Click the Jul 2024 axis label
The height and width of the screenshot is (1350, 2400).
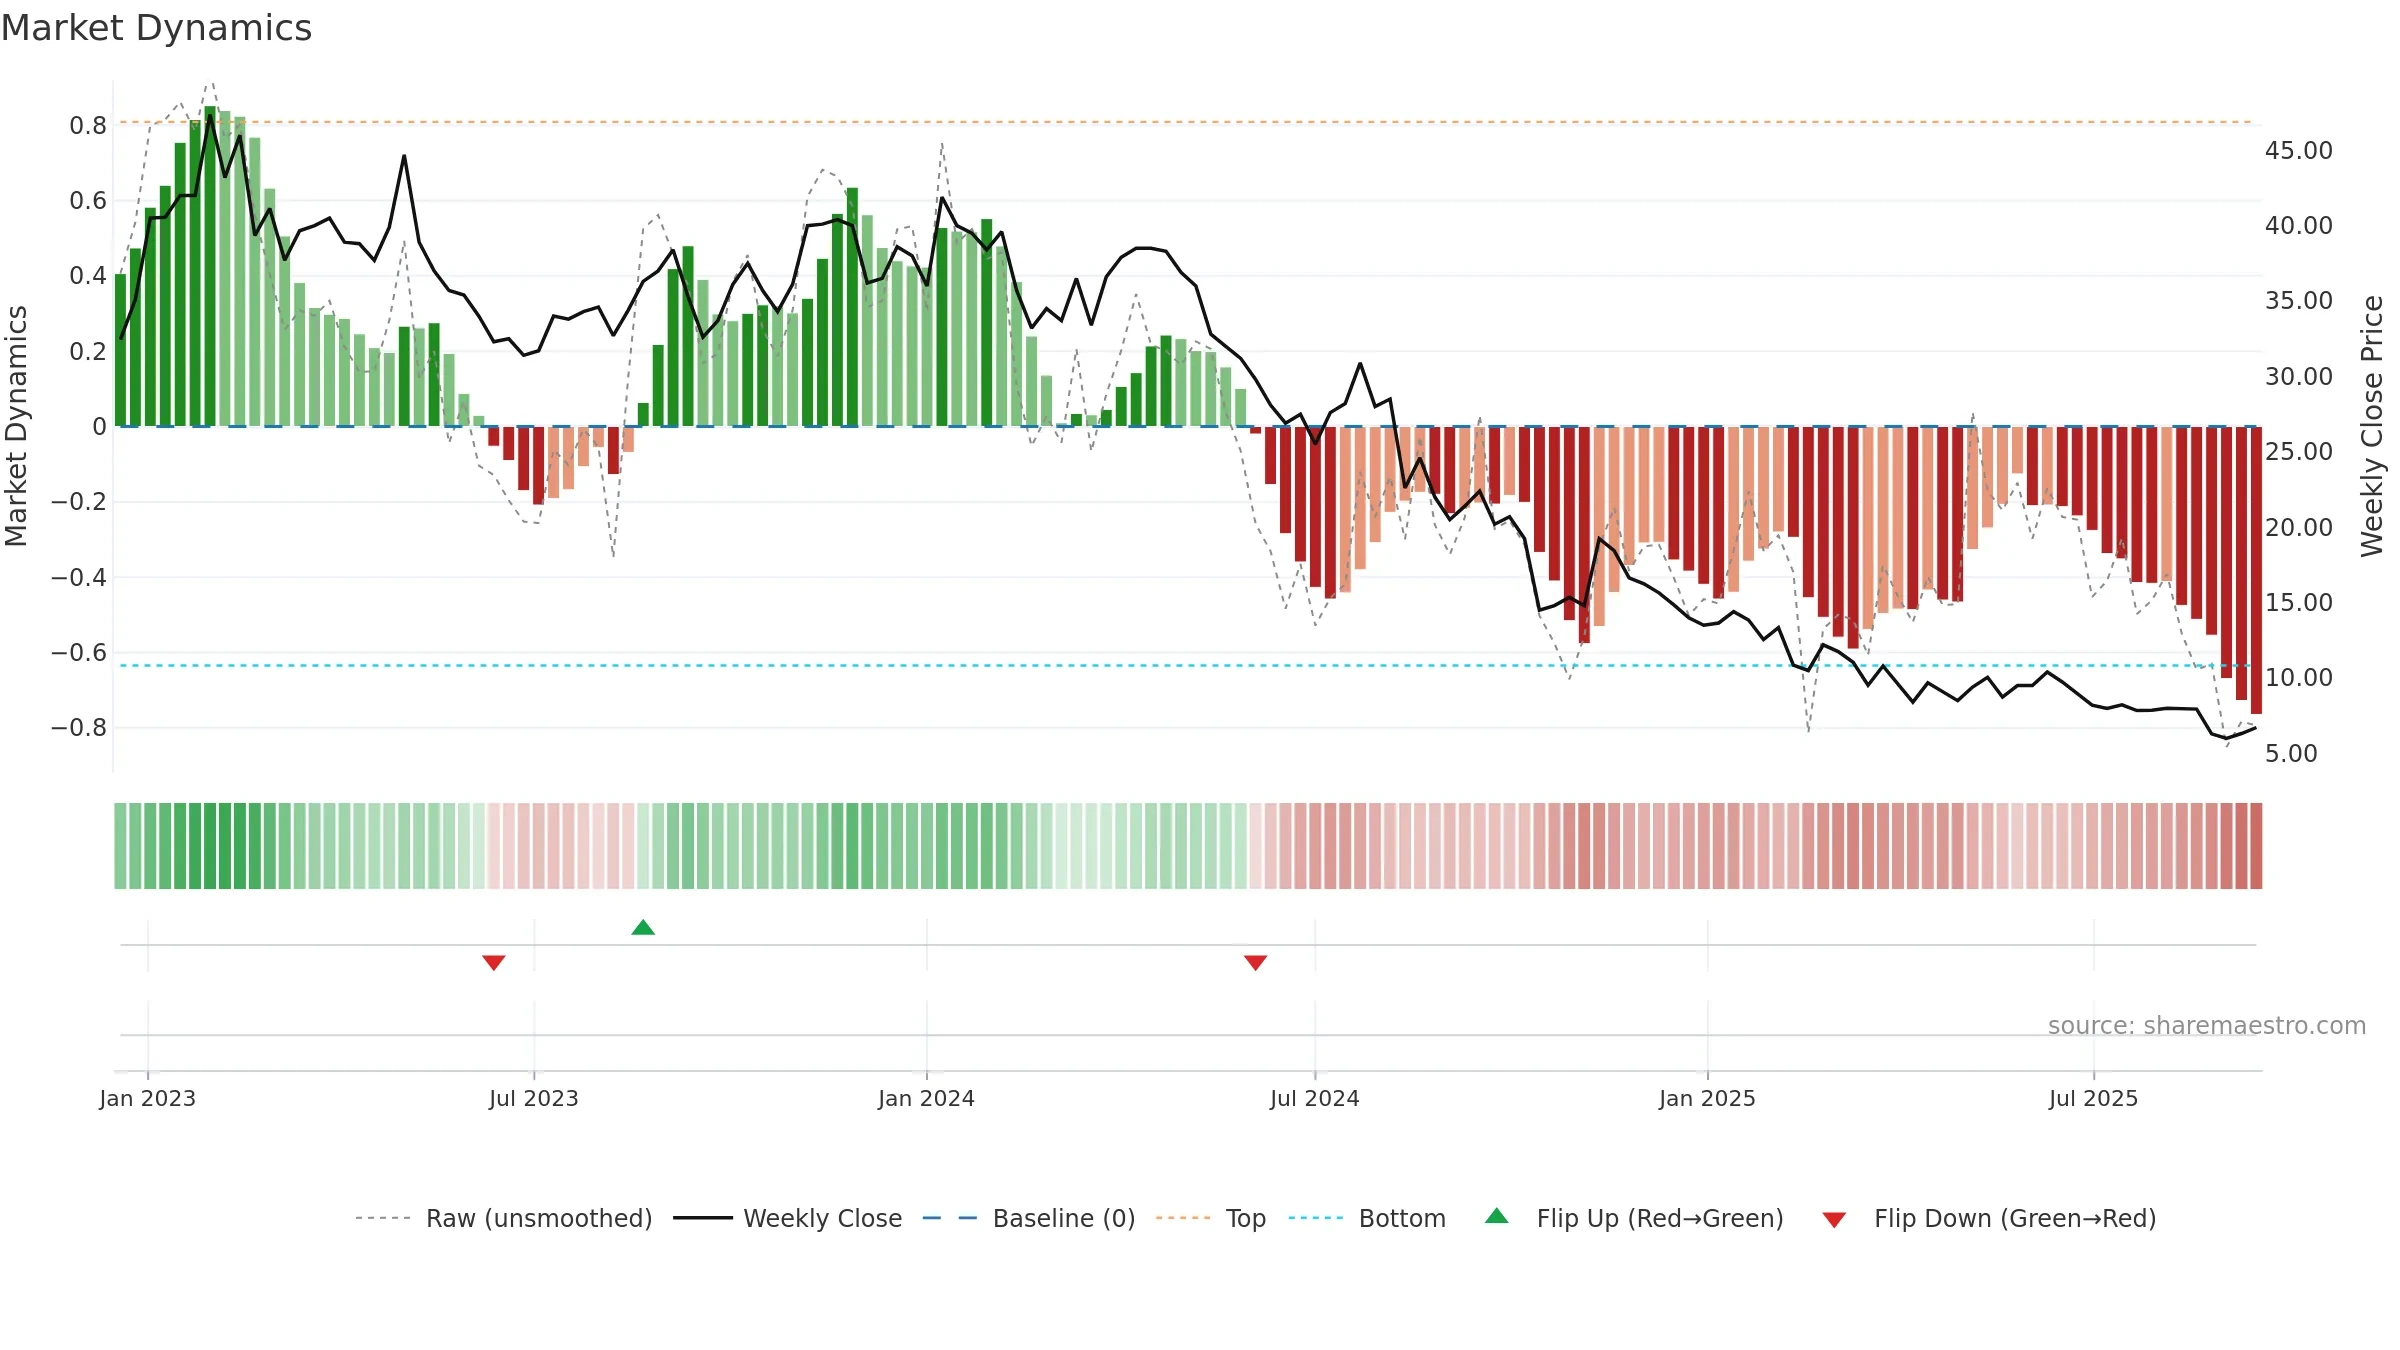1315,1098
